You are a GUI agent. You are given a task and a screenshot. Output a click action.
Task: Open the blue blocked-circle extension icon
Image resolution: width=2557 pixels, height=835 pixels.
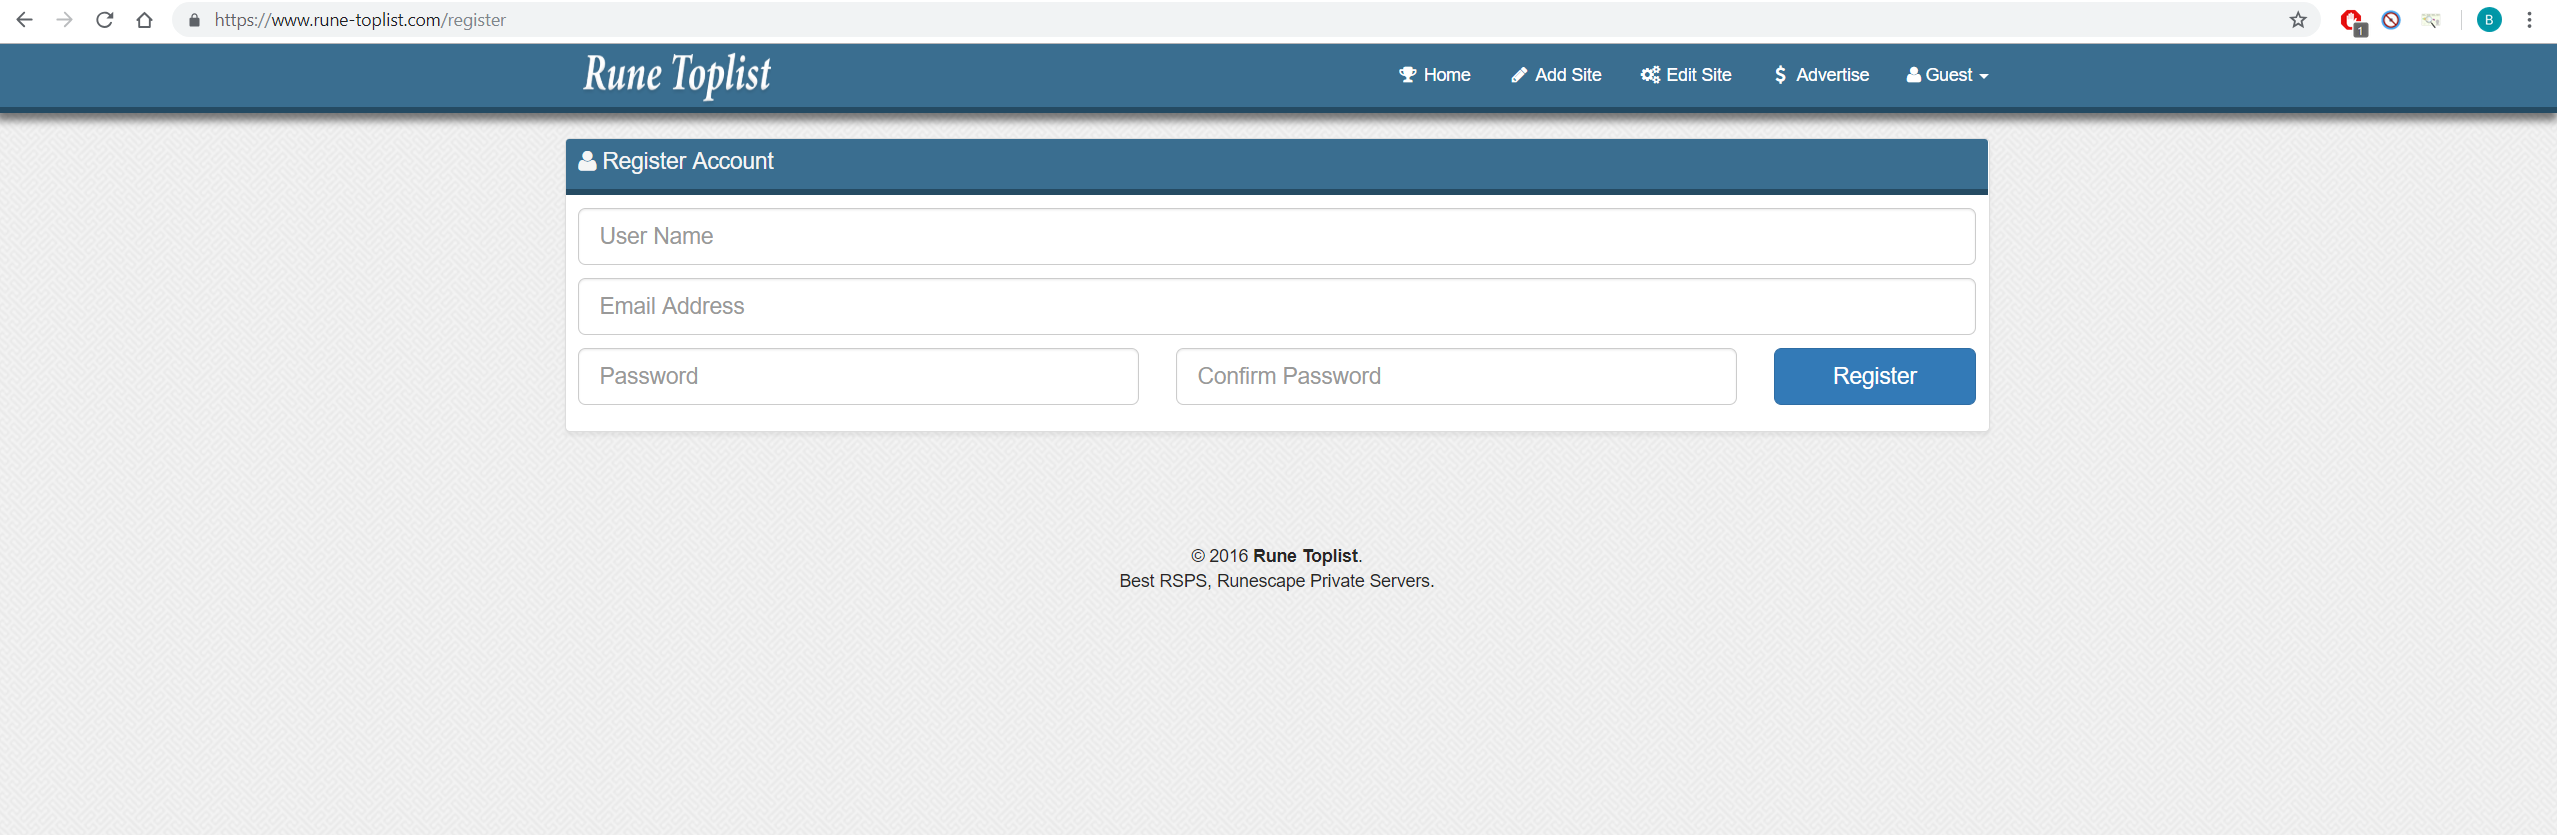point(2391,20)
